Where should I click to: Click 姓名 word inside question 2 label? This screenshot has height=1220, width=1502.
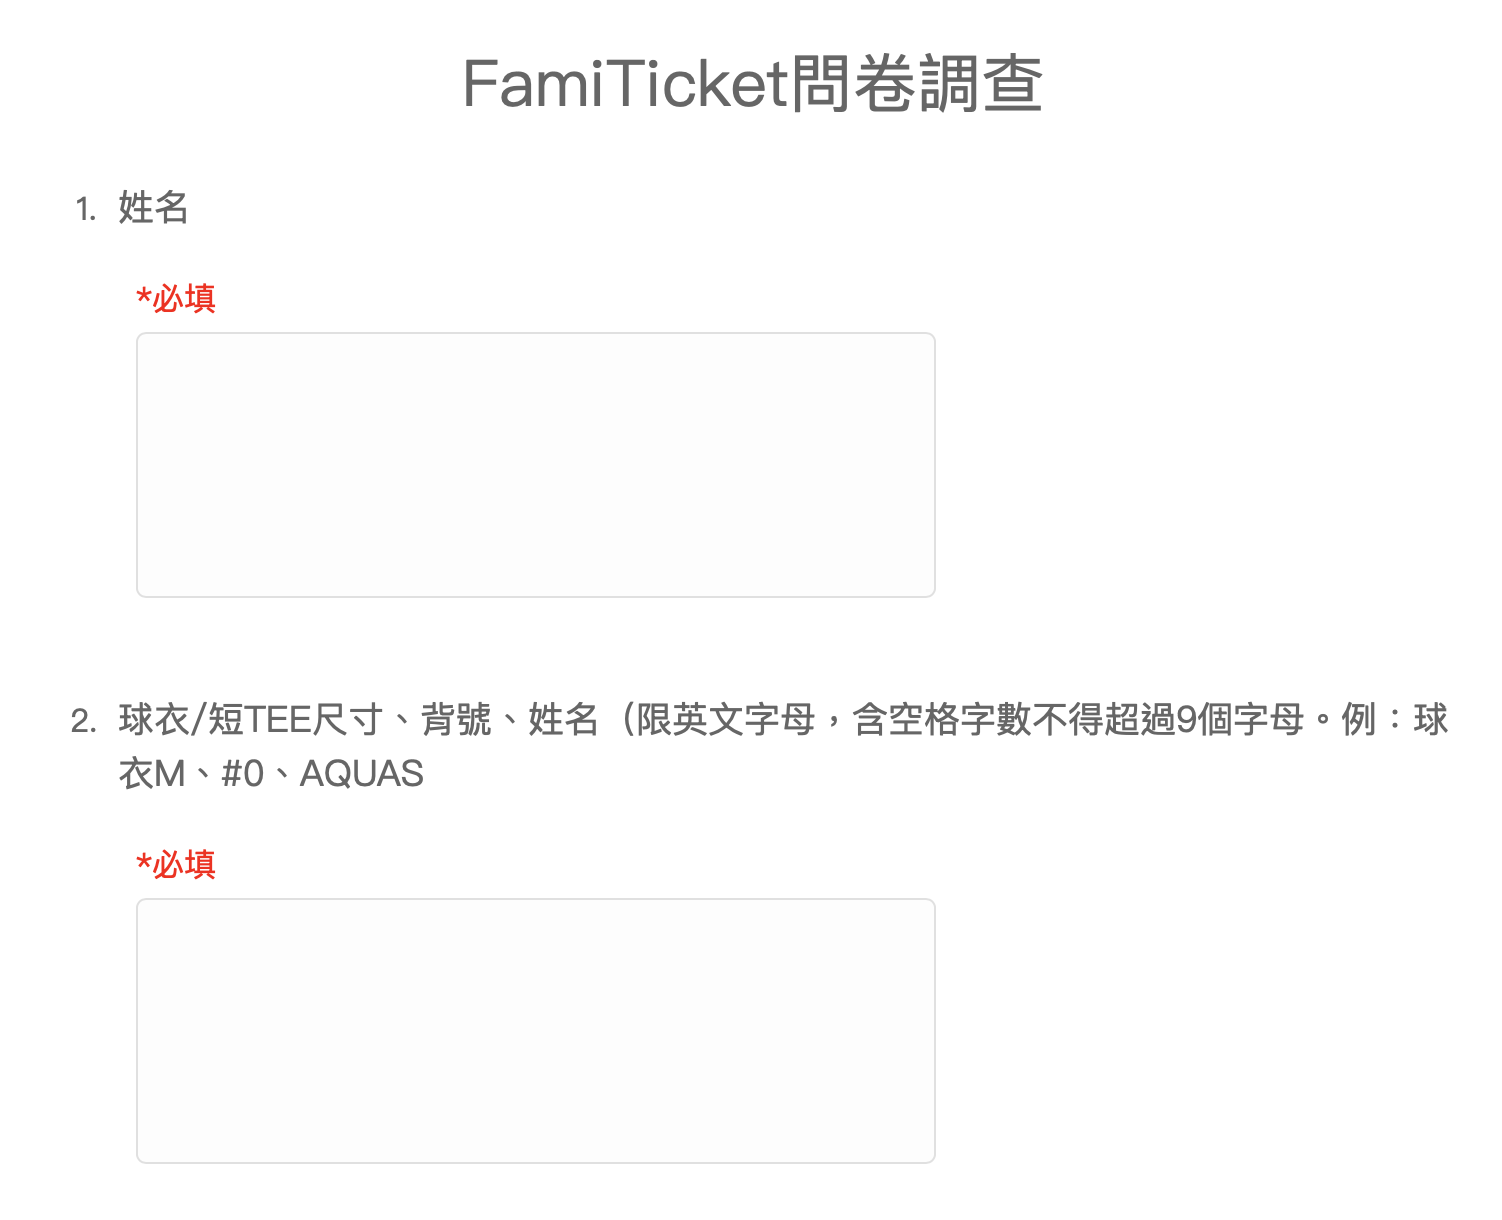[x=563, y=720]
